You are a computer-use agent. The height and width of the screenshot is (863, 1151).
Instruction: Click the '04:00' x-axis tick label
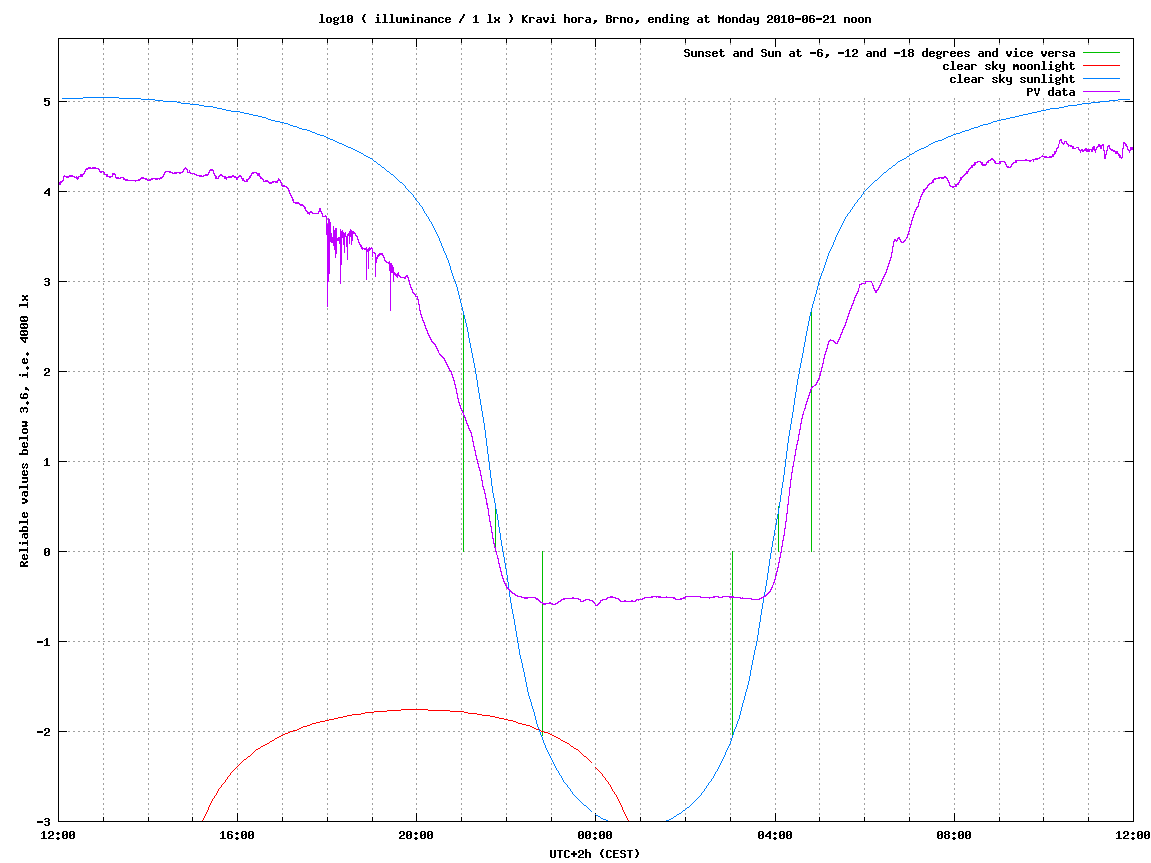click(774, 835)
